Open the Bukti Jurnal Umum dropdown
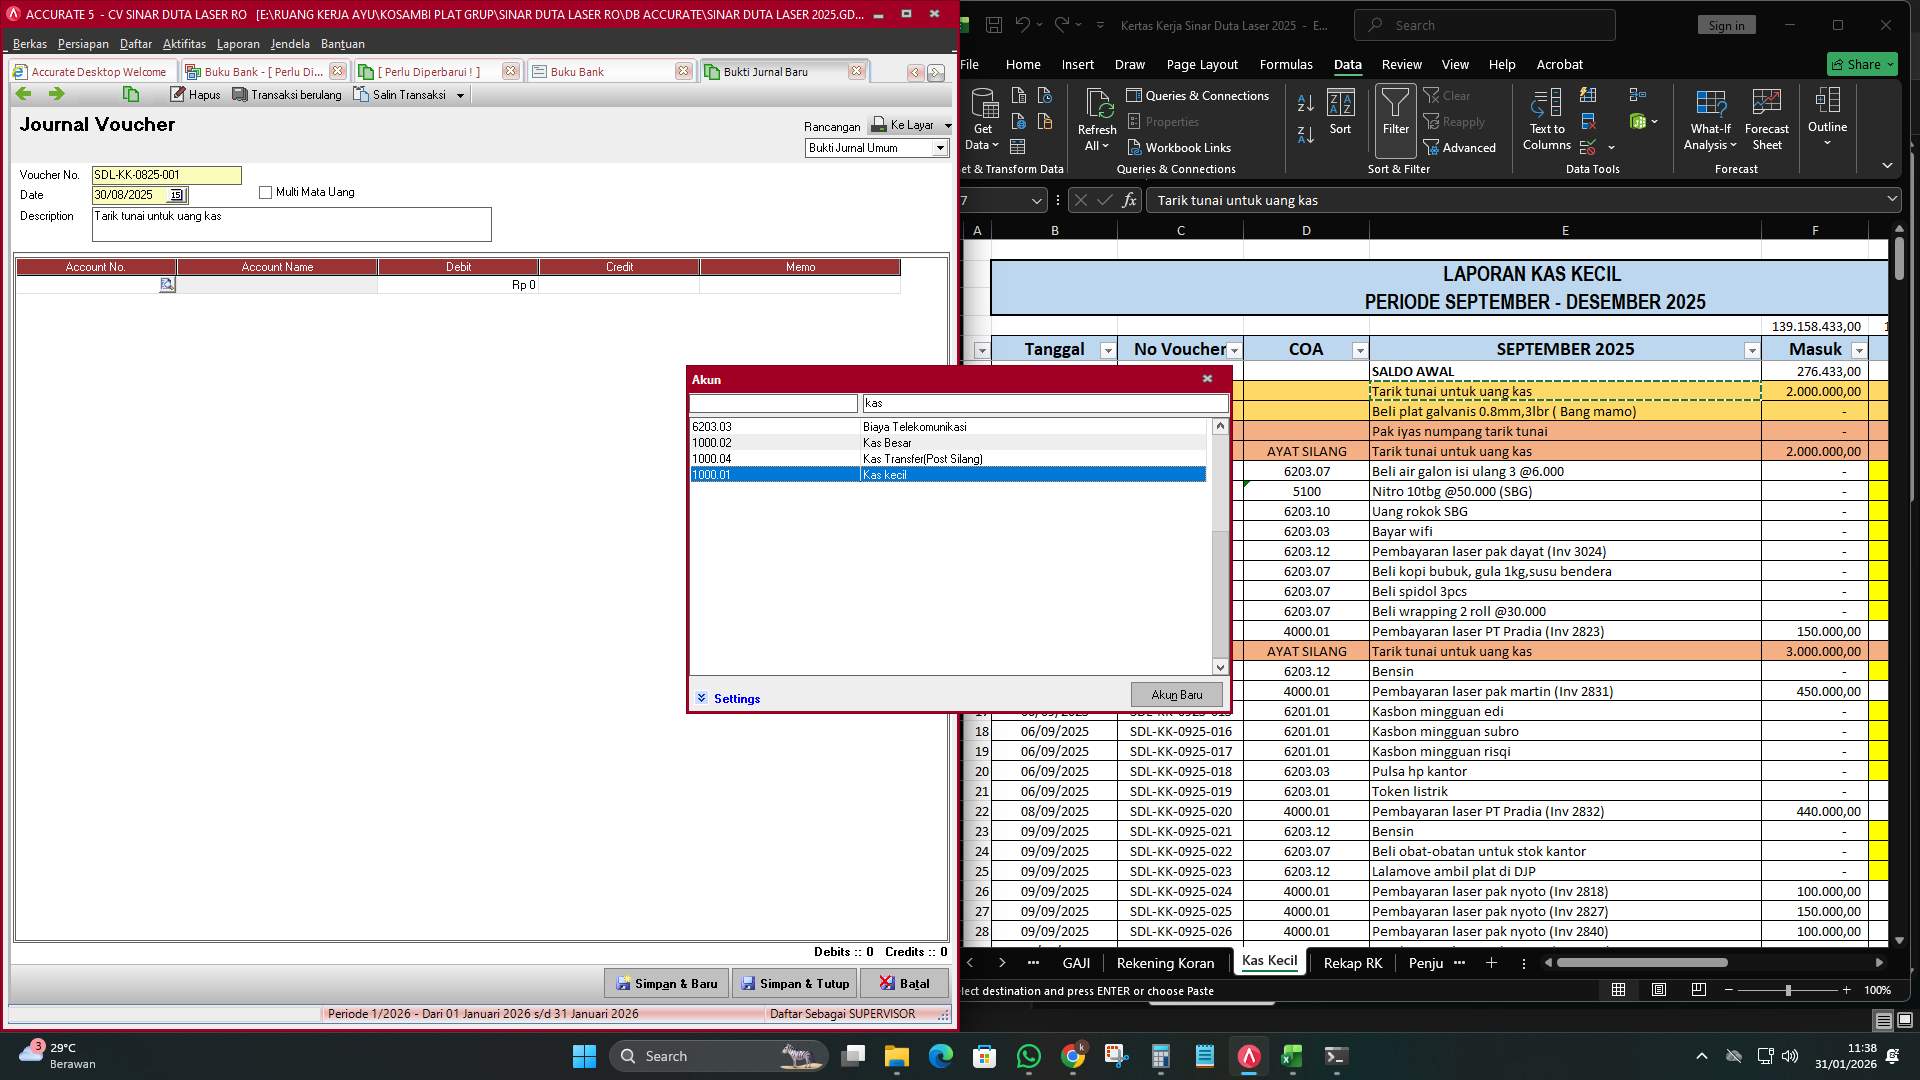The image size is (1920, 1080). tap(940, 147)
